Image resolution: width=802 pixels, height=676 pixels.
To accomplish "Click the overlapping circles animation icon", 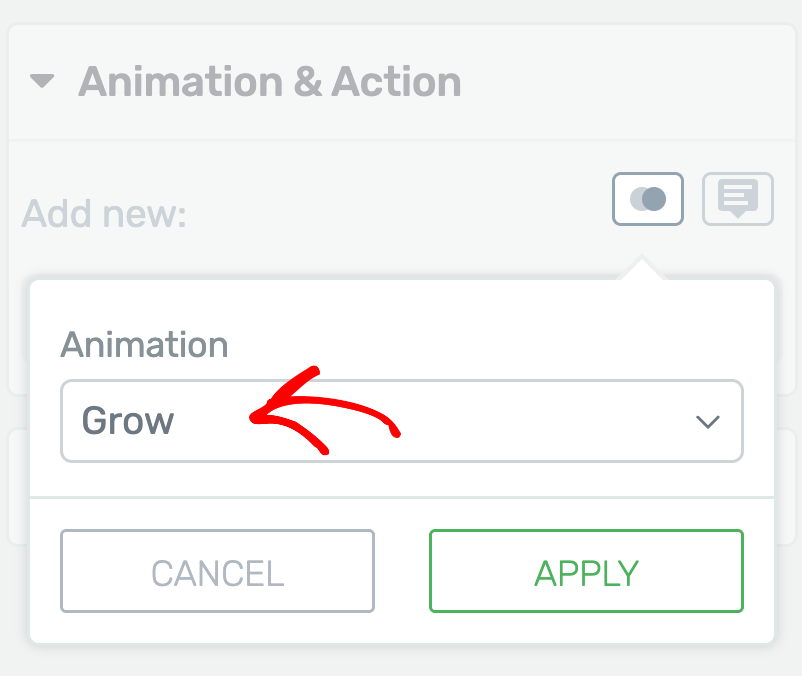I will (648, 199).
